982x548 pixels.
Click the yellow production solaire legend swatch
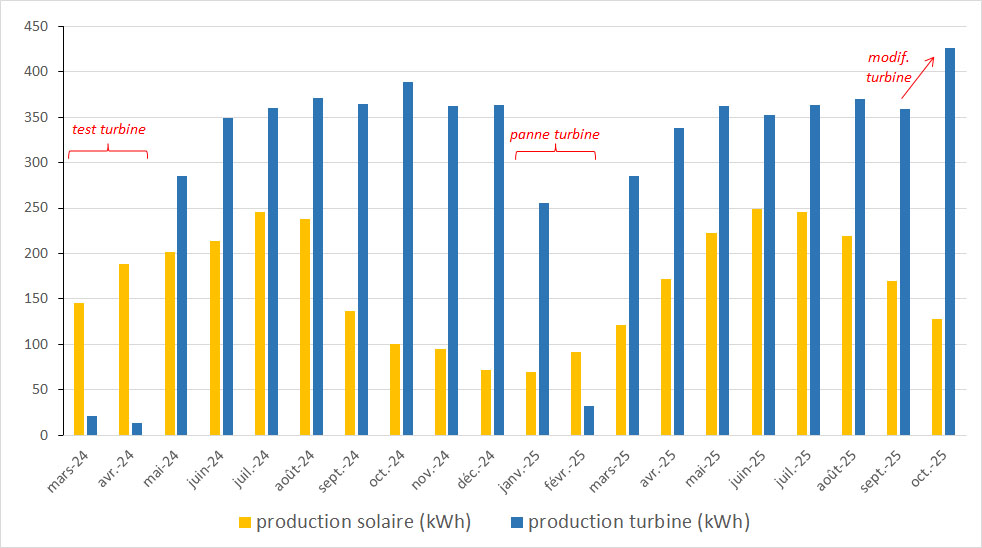(x=244, y=522)
